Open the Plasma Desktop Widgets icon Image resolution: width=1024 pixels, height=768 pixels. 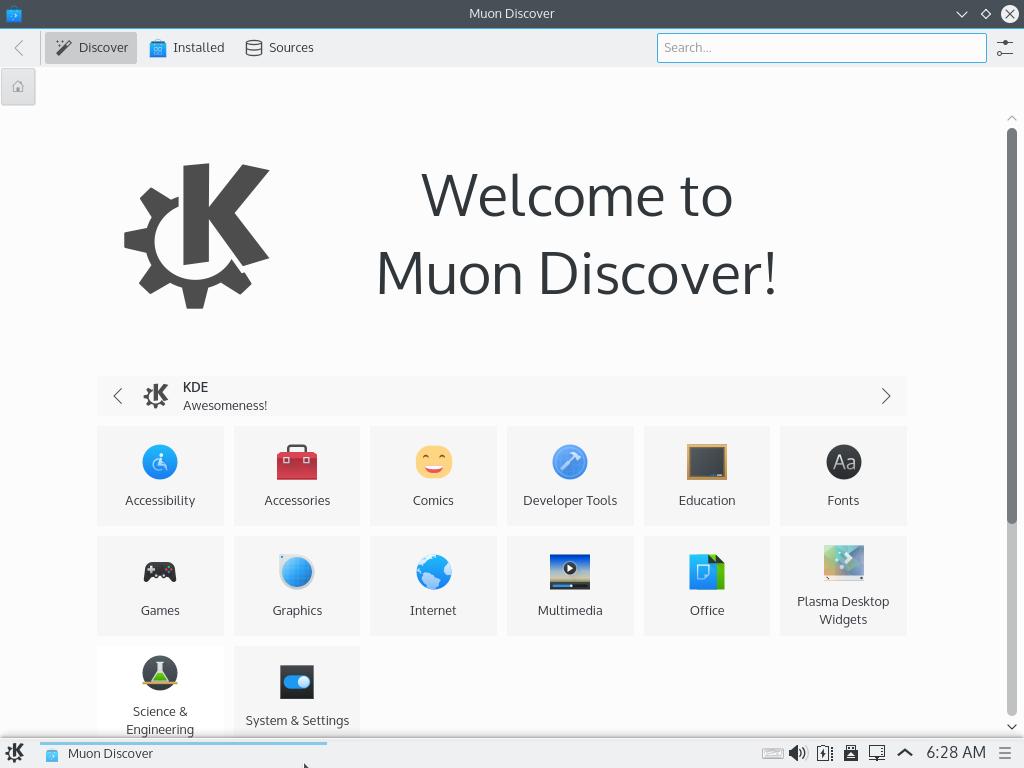[843, 562]
